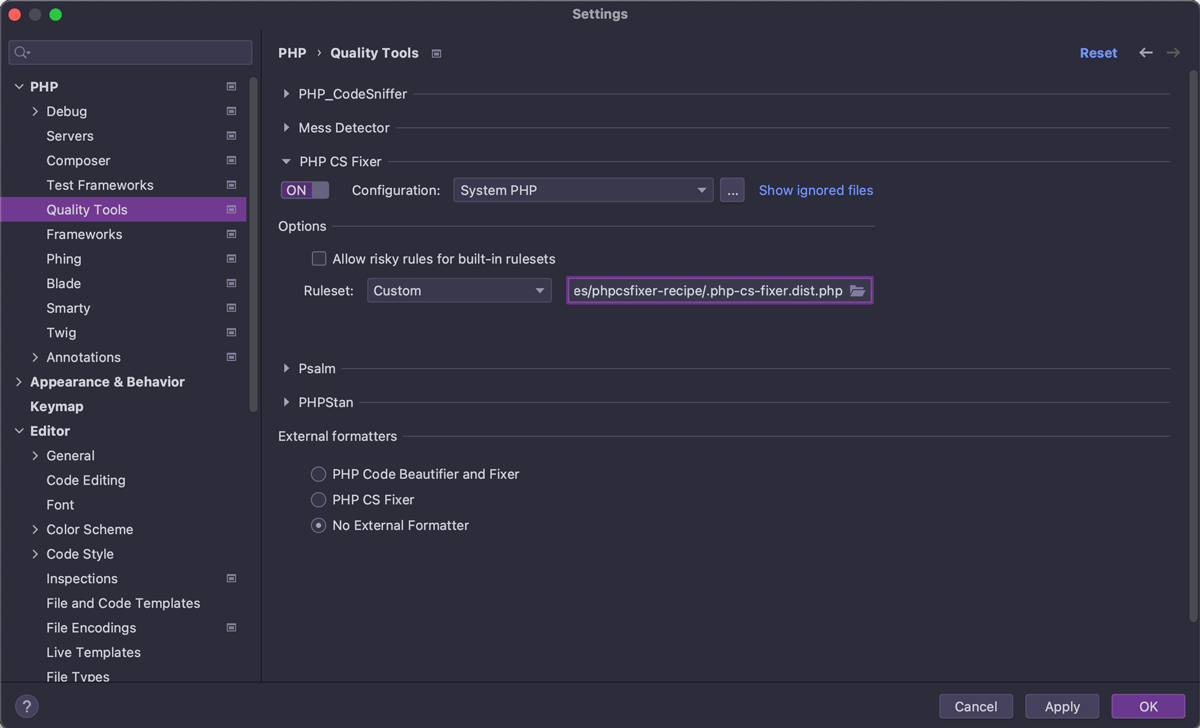Click the forward navigation arrow
This screenshot has height=728, width=1200.
[x=1172, y=52]
